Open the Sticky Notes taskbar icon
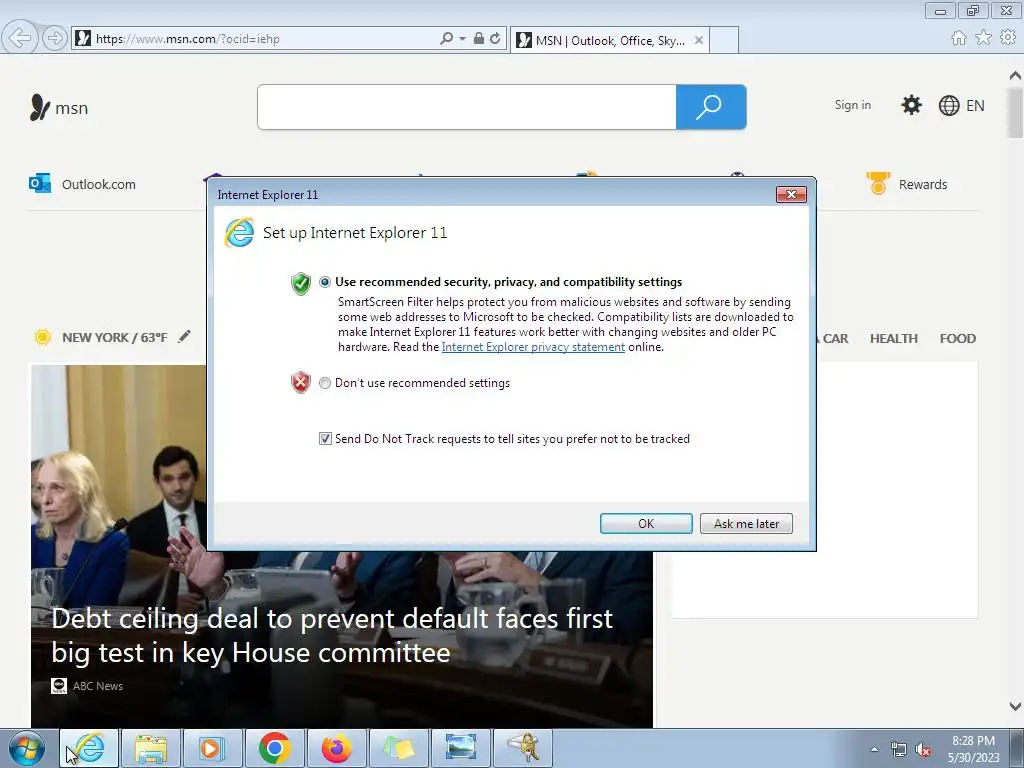The height and width of the screenshot is (768, 1024). (x=398, y=748)
